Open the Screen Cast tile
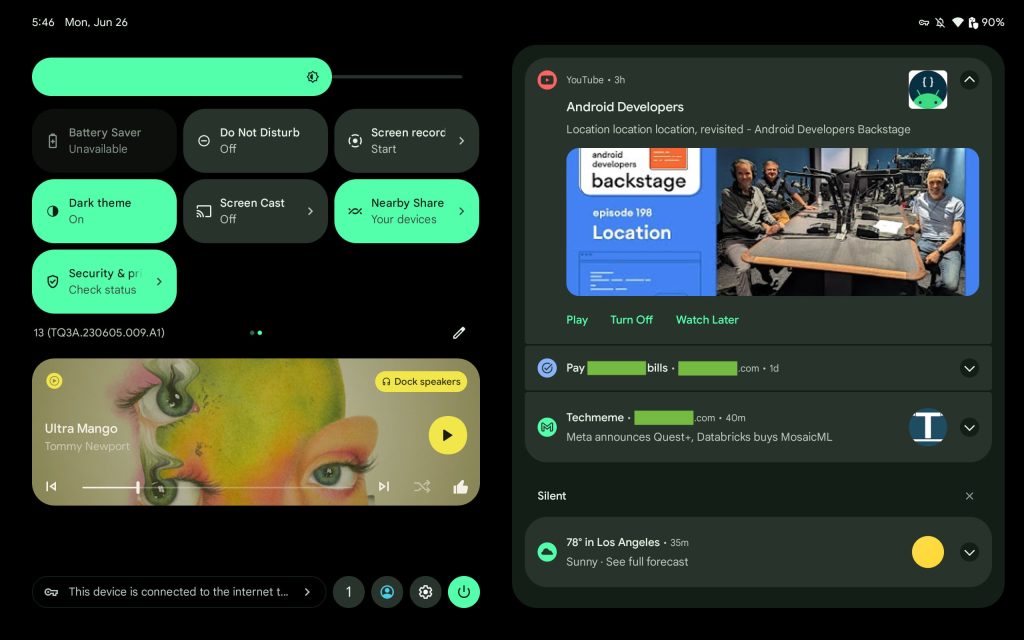Viewport: 1024px width, 640px height. click(255, 211)
